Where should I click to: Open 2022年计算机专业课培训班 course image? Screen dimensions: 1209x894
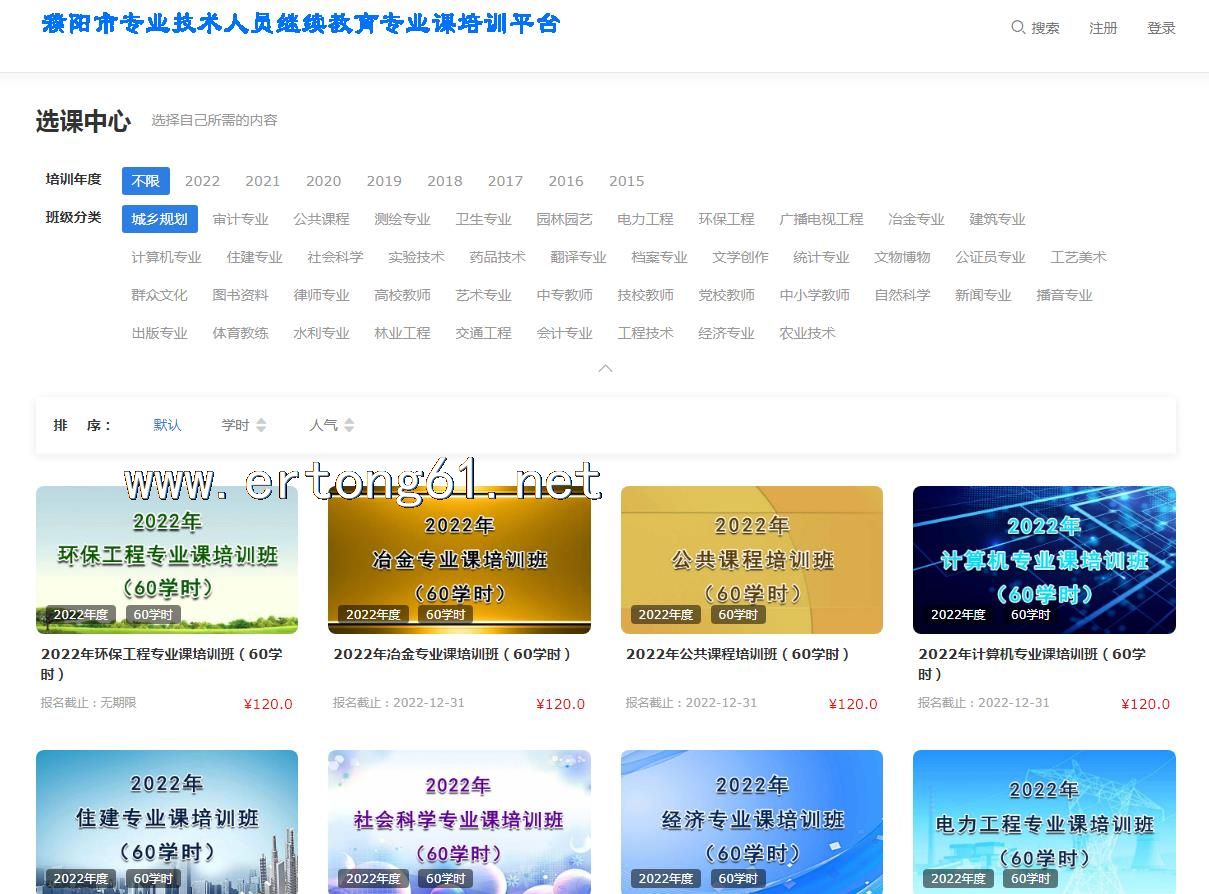(x=1044, y=559)
